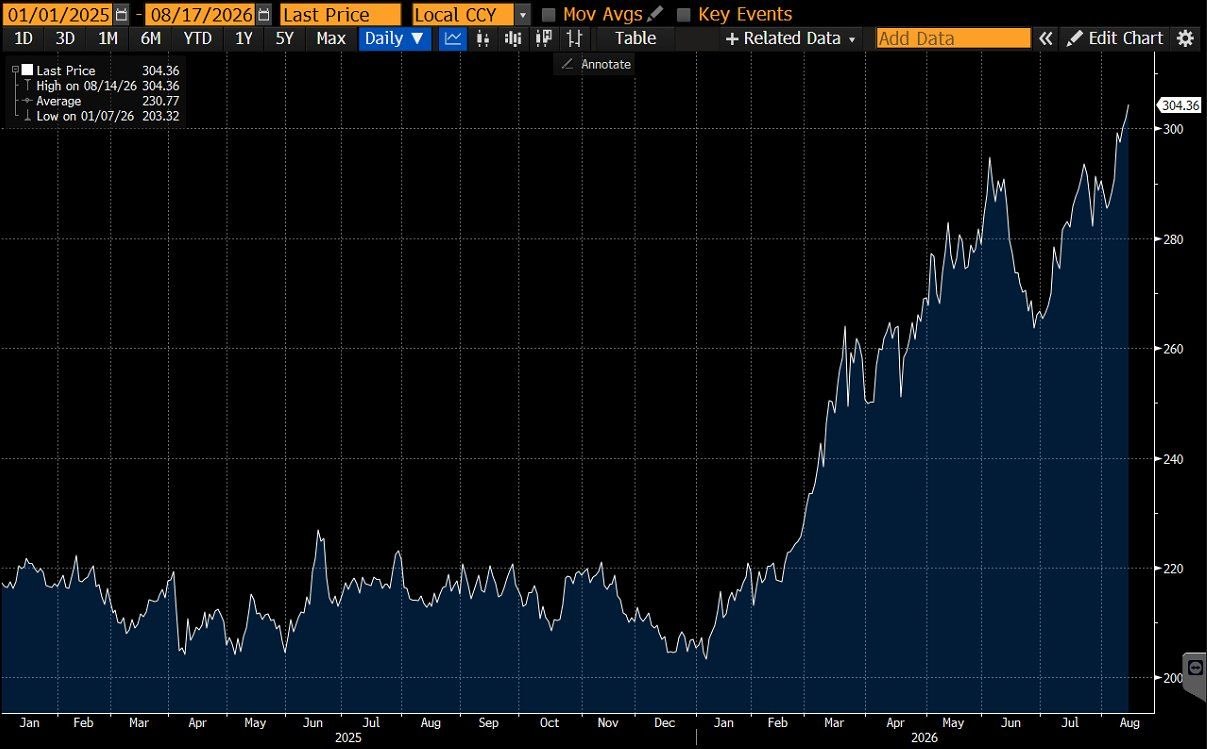
Task: Select the 6M range tab
Action: coord(150,38)
